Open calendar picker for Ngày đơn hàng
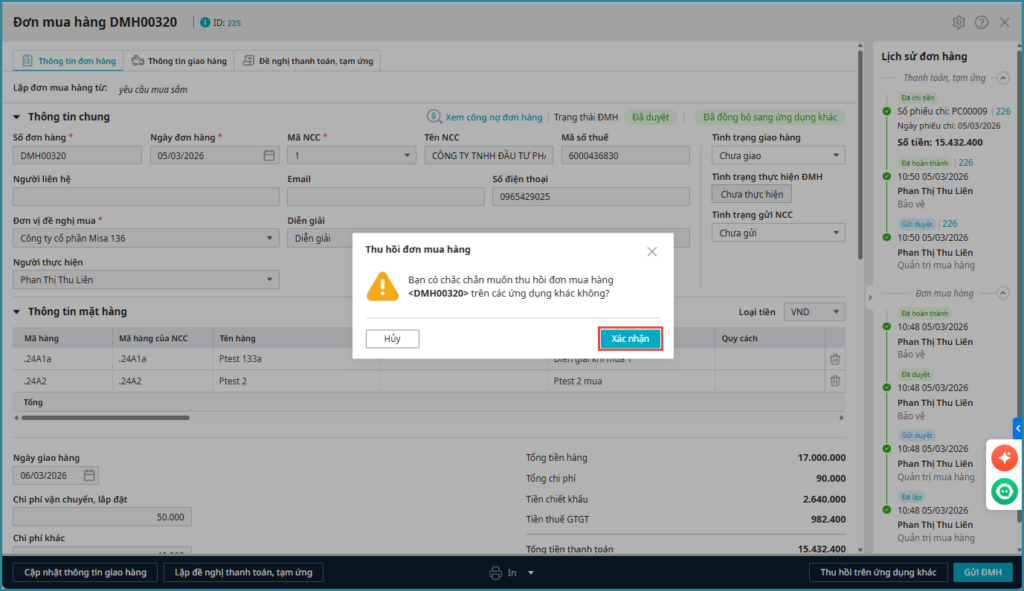Viewport: 1024px width, 591px height. [269, 155]
